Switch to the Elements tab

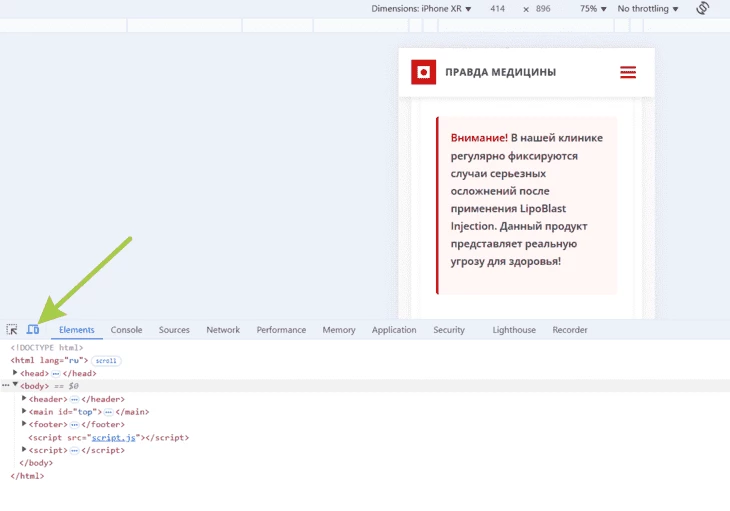click(x=76, y=329)
